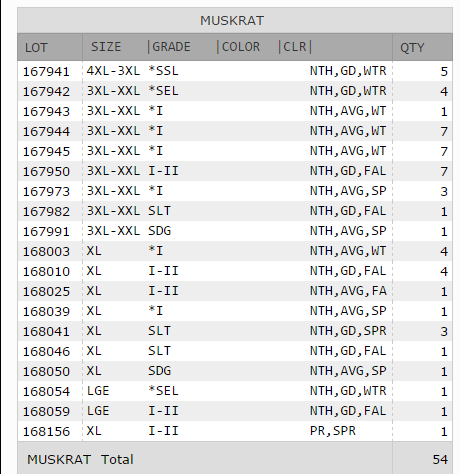Click the SIZE | GRADE | COLOR | CLR header
This screenshot has height=474, width=460.
click(x=201, y=47)
